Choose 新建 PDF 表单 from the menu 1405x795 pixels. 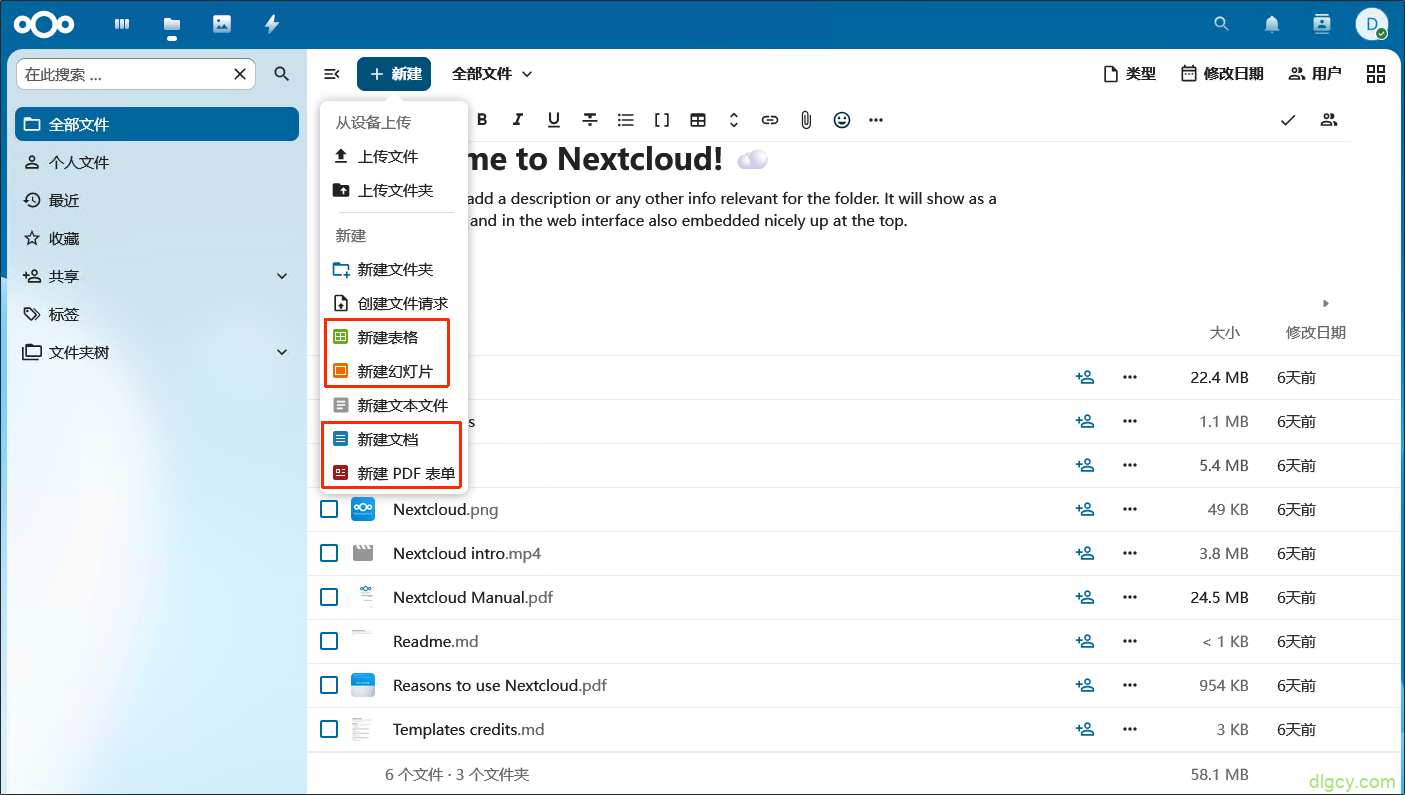(x=394, y=473)
